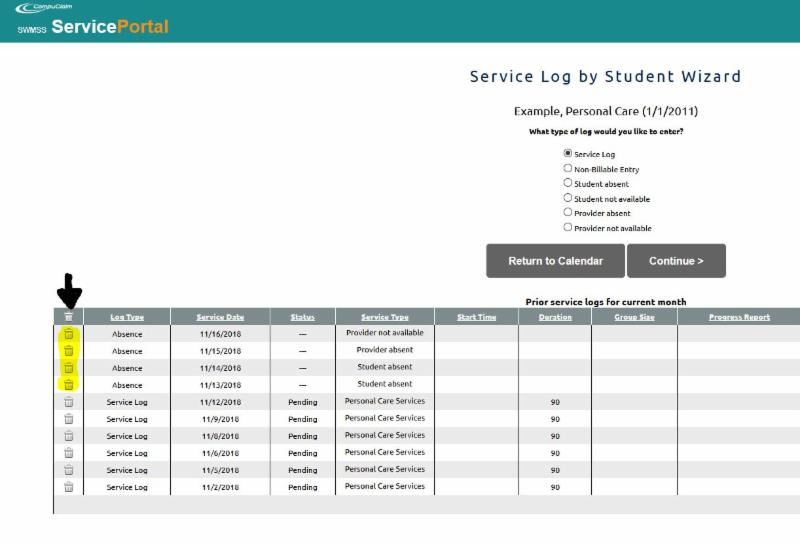The image size is (800, 543).
Task: Pick the Provider not available option
Action: 568,227
